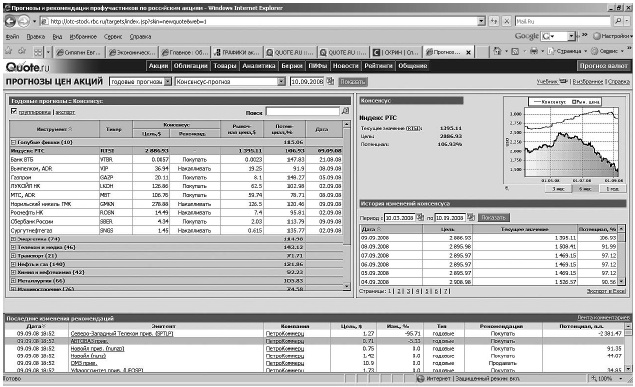
Task: Click the Показать button next to date
Action: point(353,82)
